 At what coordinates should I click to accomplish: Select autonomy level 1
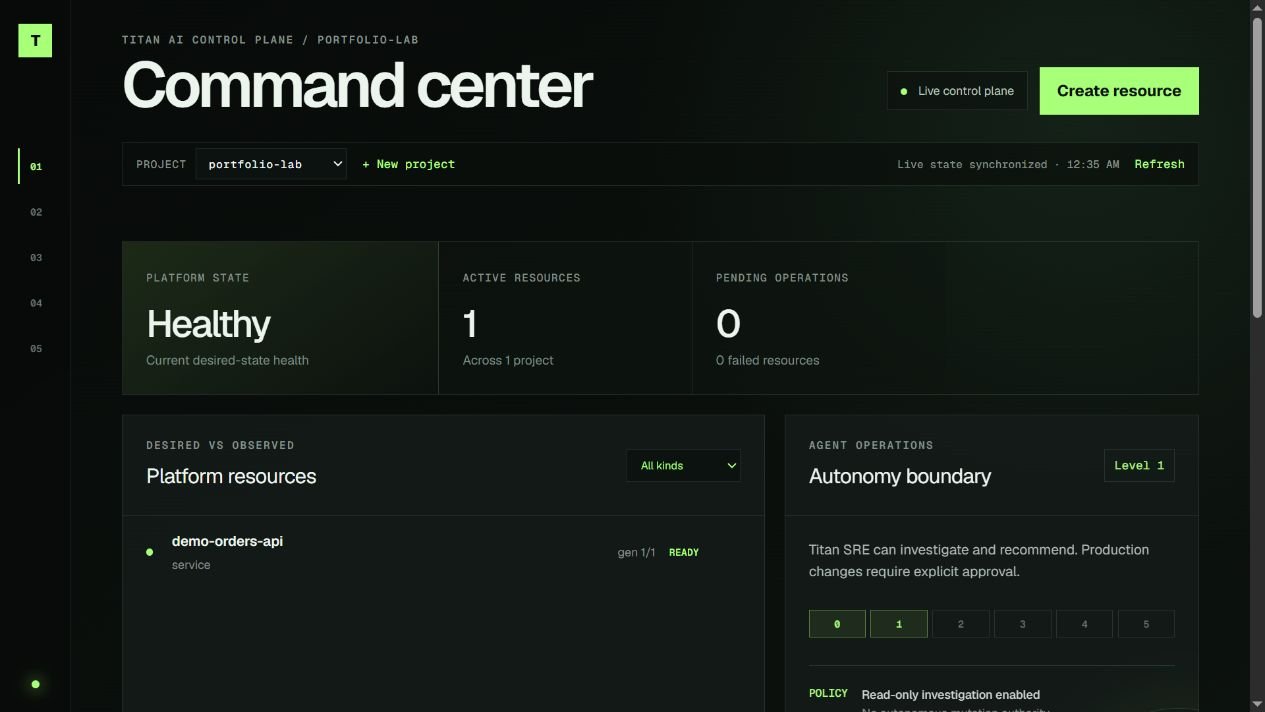(899, 624)
